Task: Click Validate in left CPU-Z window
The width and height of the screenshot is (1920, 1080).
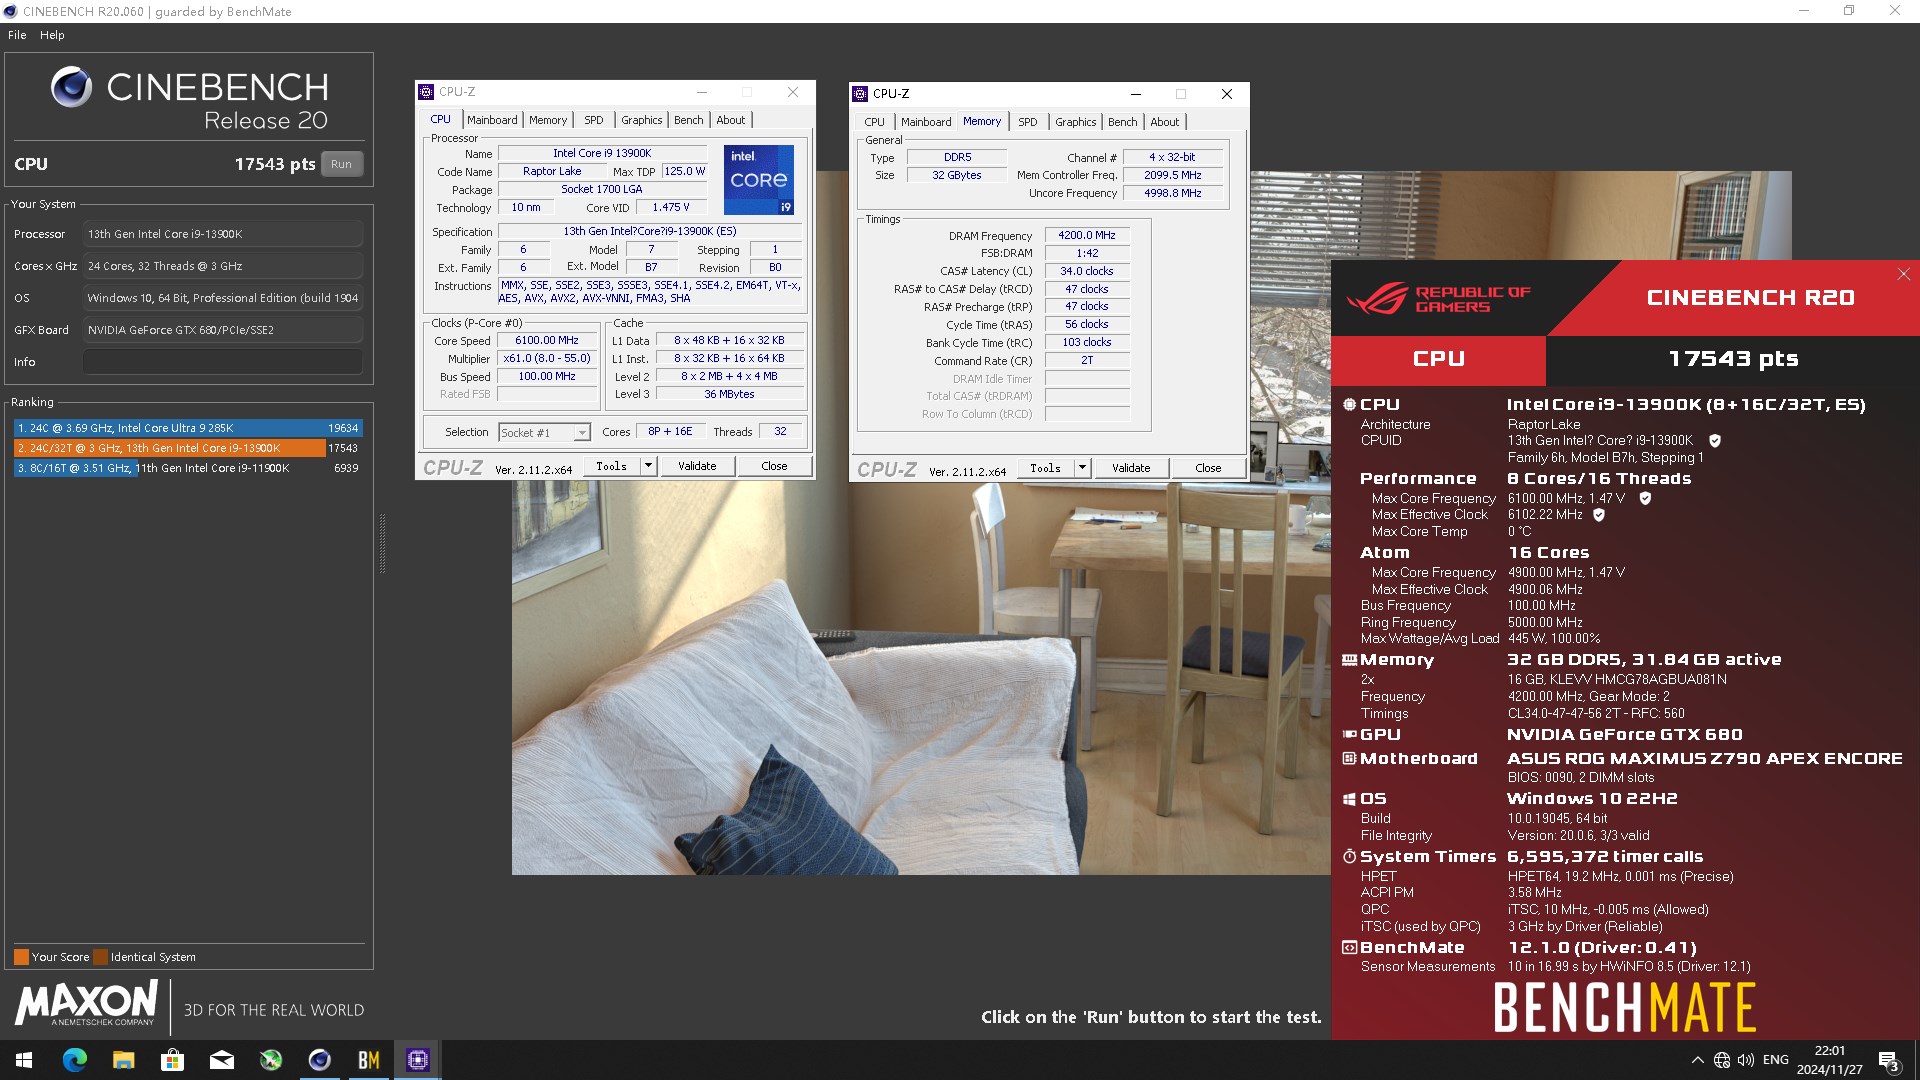Action: pos(697,466)
